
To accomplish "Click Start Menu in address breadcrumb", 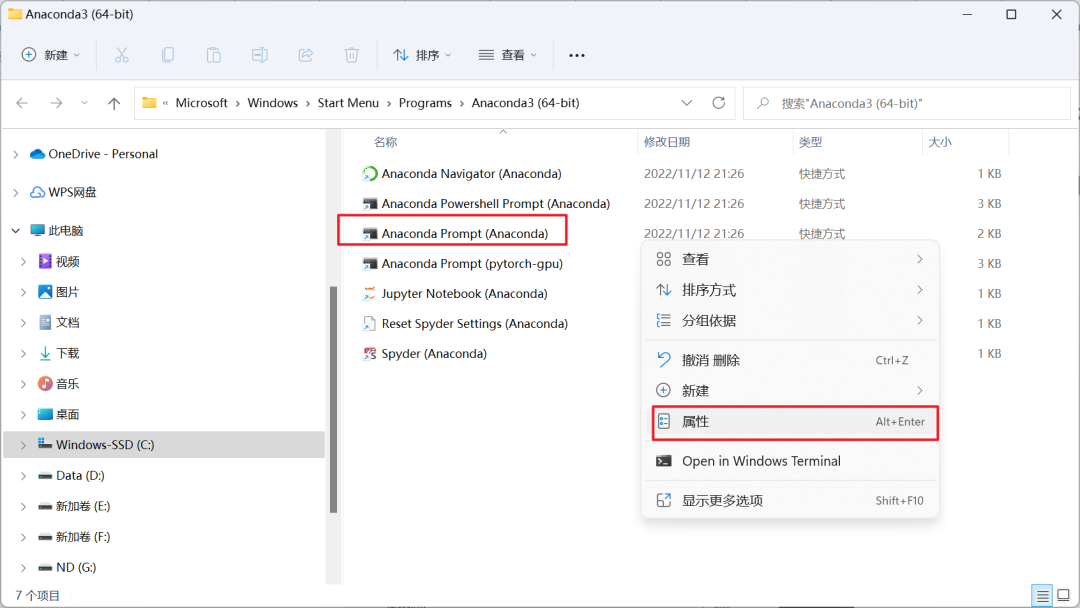I will [348, 103].
